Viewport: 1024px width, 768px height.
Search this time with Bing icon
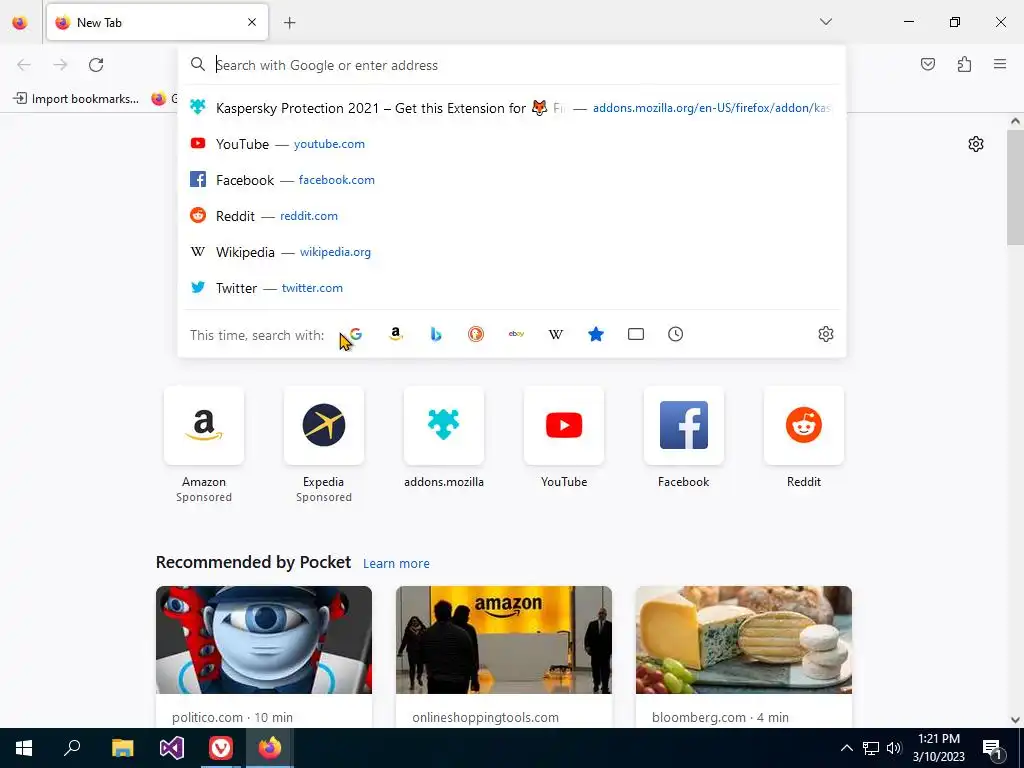pos(436,334)
